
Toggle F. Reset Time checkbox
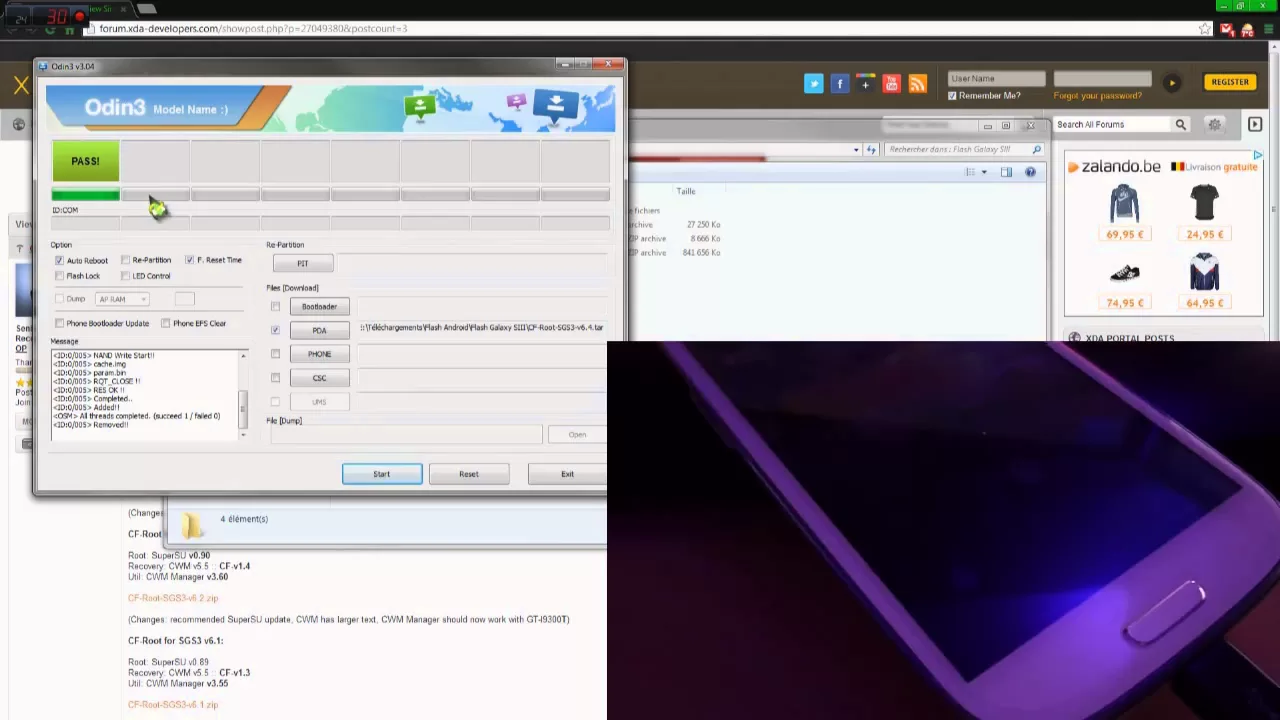click(189, 260)
